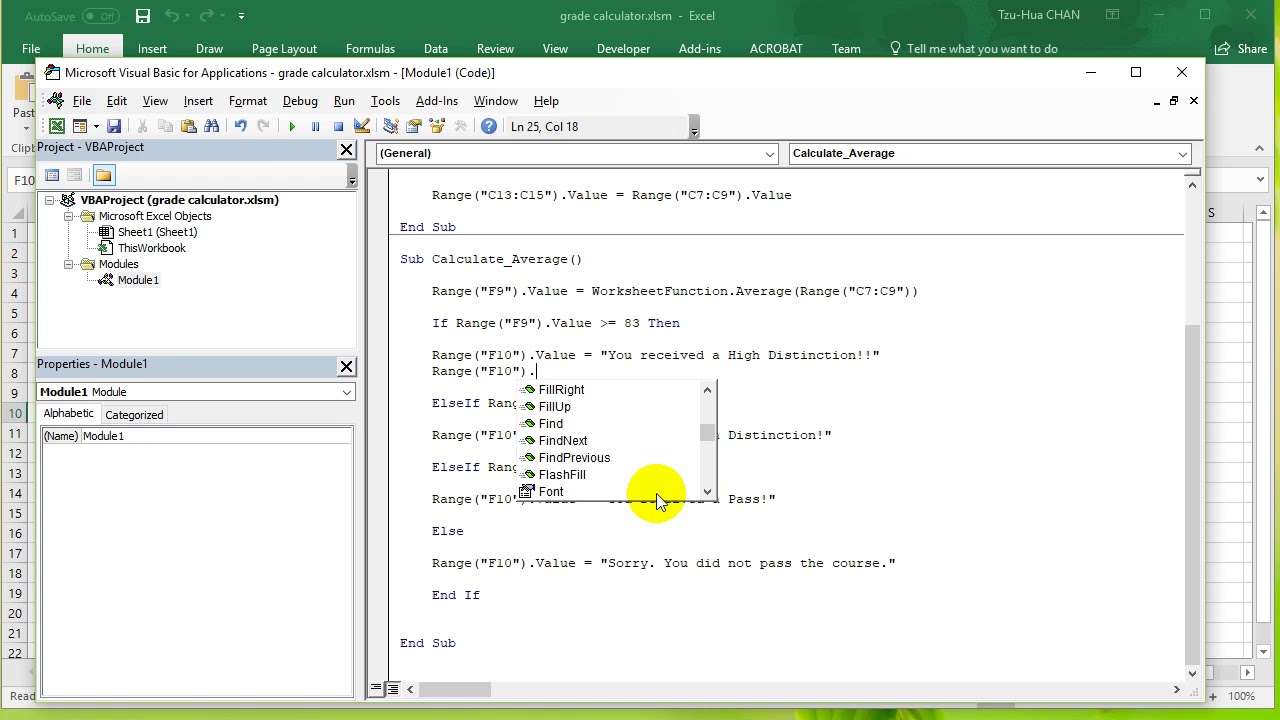Select Sheet1 (Sheet1) in project tree

[157, 232]
